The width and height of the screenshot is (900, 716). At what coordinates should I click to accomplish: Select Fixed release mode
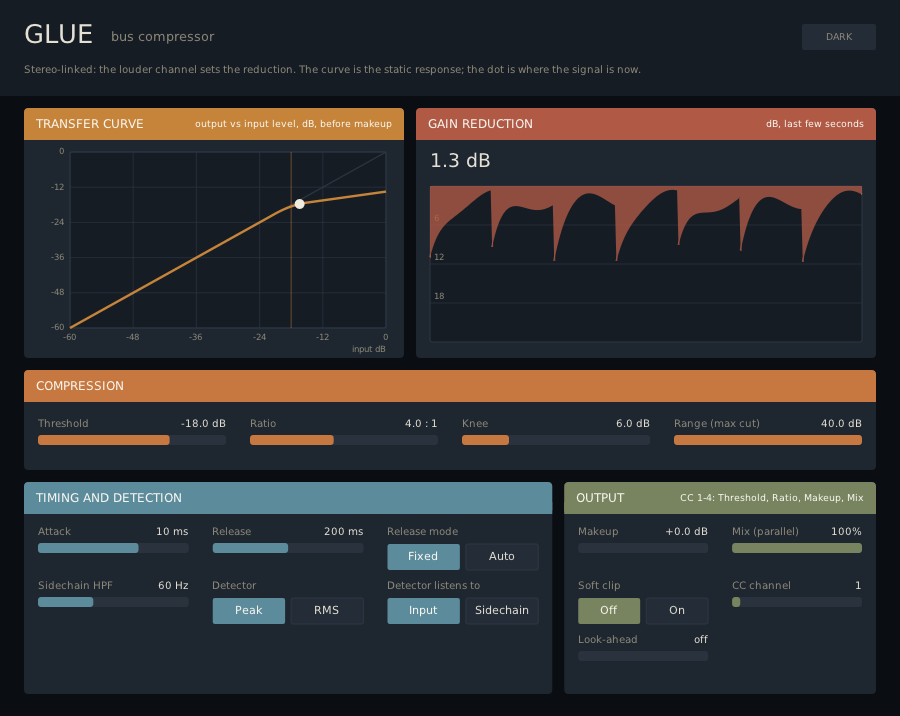click(423, 556)
